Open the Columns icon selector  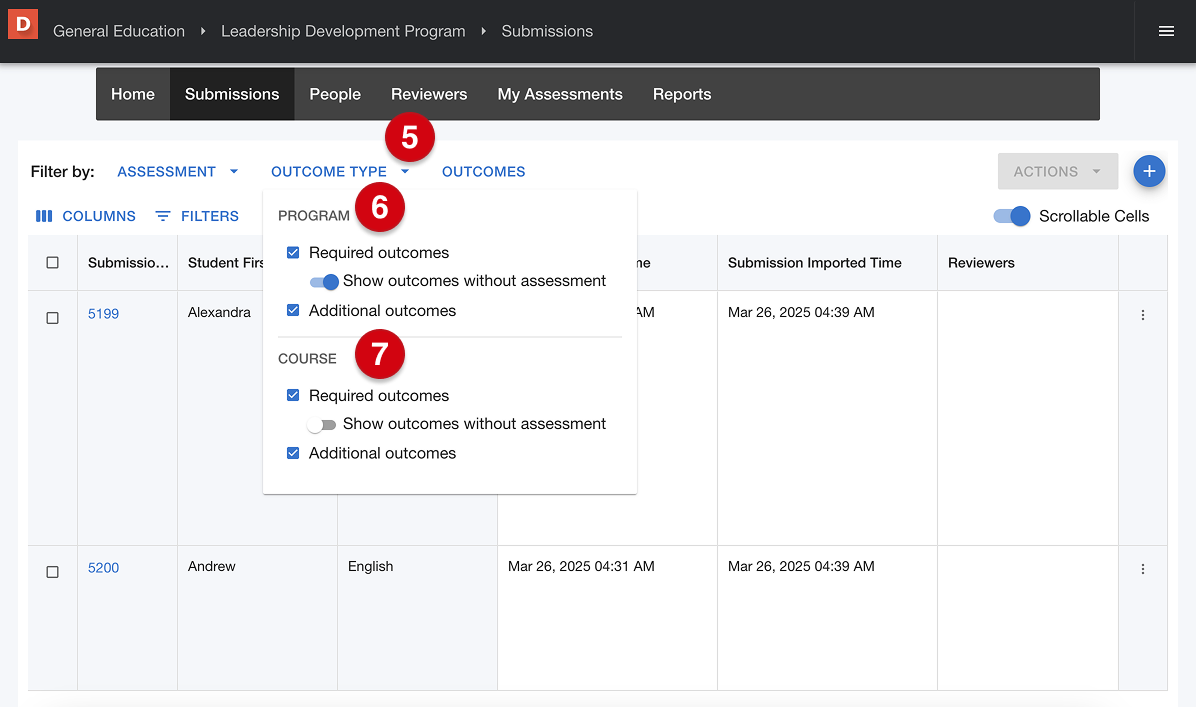44,216
